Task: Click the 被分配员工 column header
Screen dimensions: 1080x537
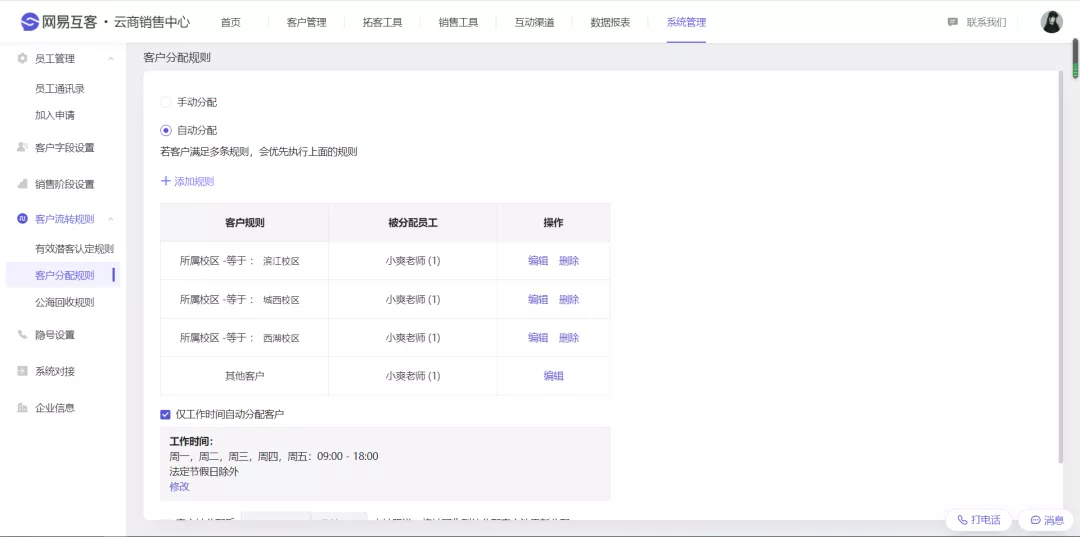Action: point(413,222)
